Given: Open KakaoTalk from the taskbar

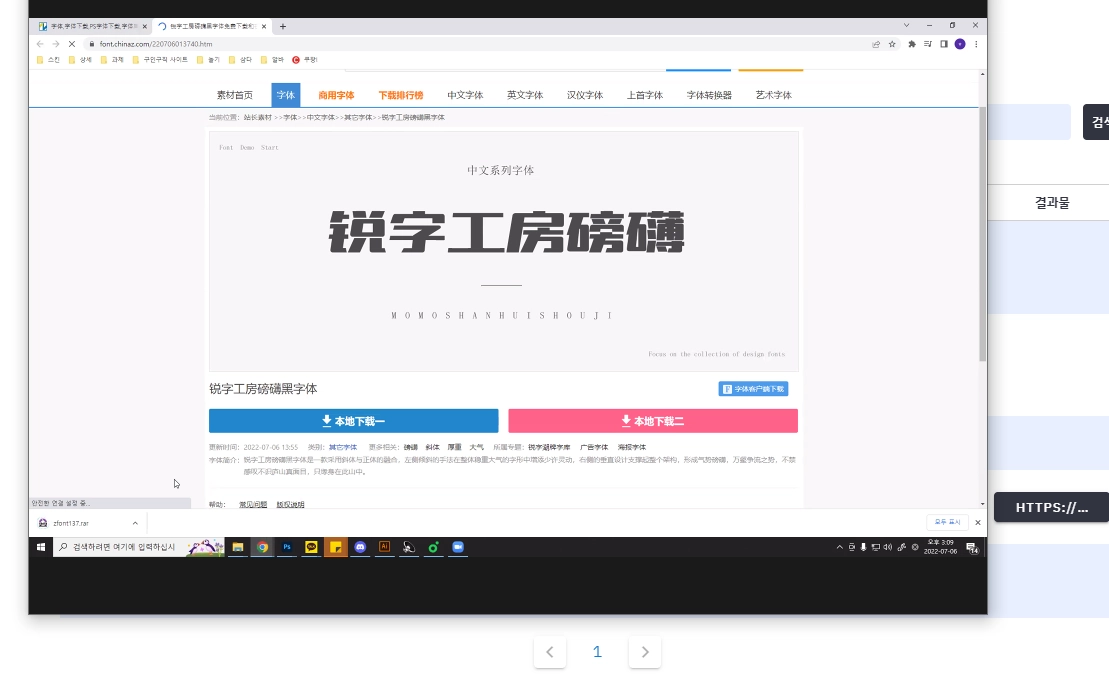Looking at the screenshot, I should point(311,547).
